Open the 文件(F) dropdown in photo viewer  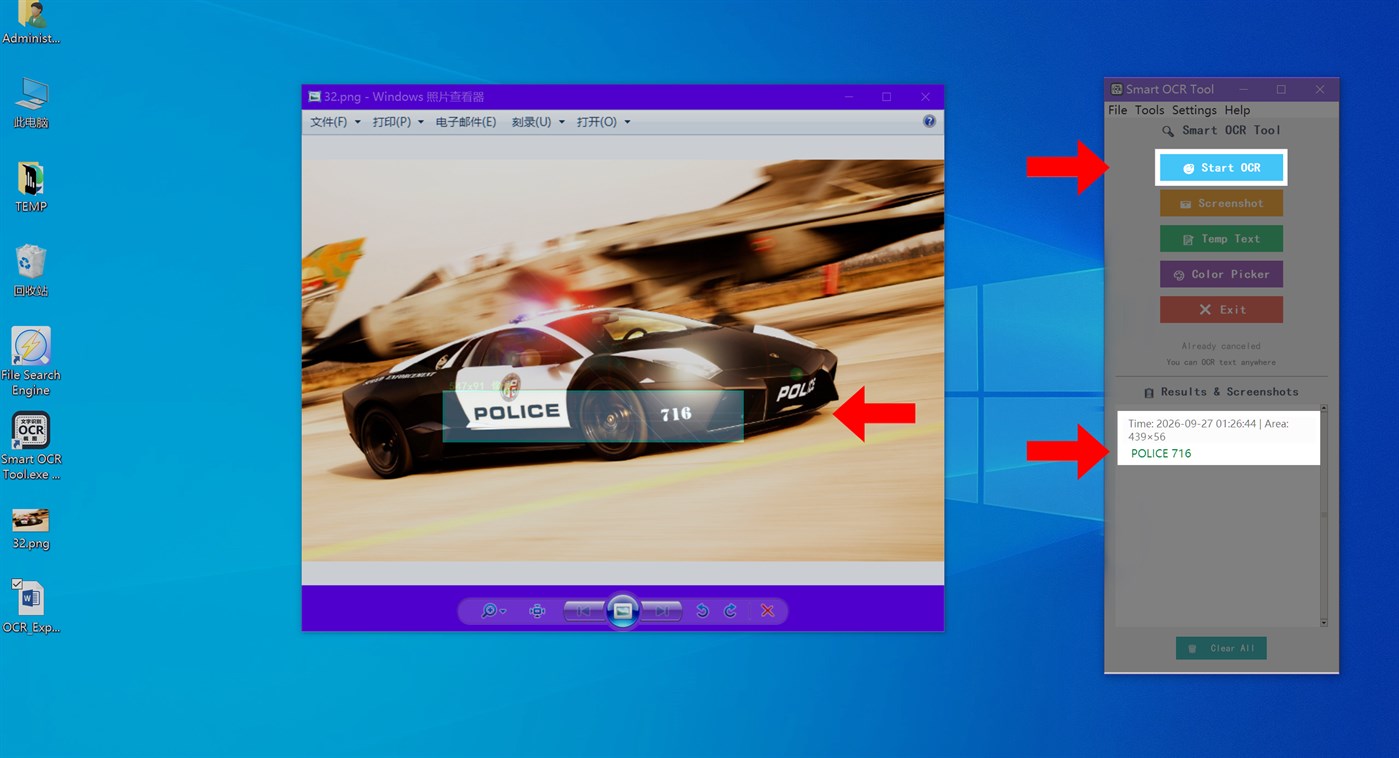pyautogui.click(x=335, y=122)
